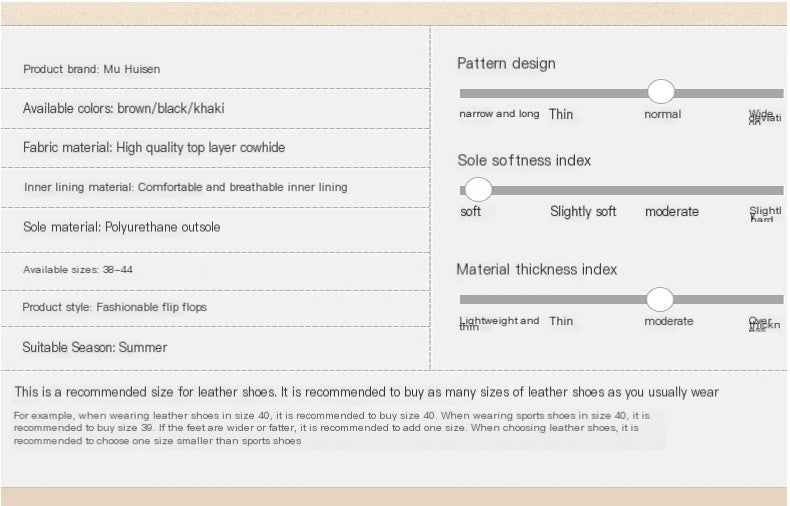Click "Thin" under Material thickness index
The image size is (790, 506).
click(561, 321)
